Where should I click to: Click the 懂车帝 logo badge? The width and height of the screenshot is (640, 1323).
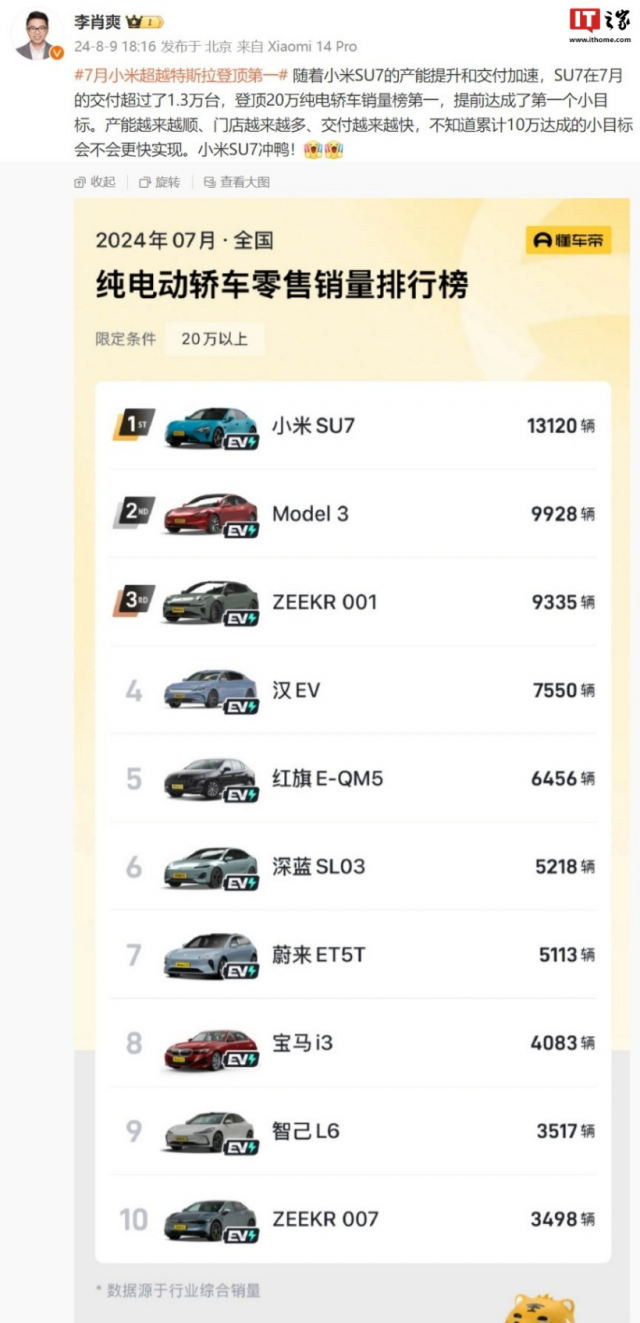tap(568, 240)
